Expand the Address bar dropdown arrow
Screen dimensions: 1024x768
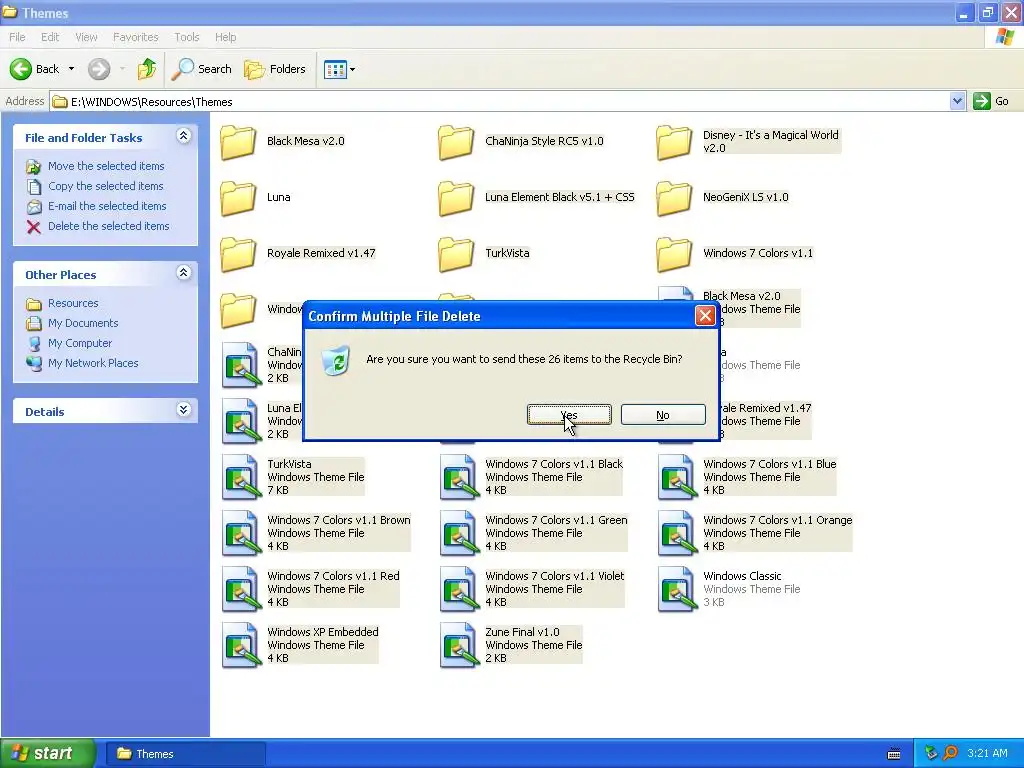(957, 101)
